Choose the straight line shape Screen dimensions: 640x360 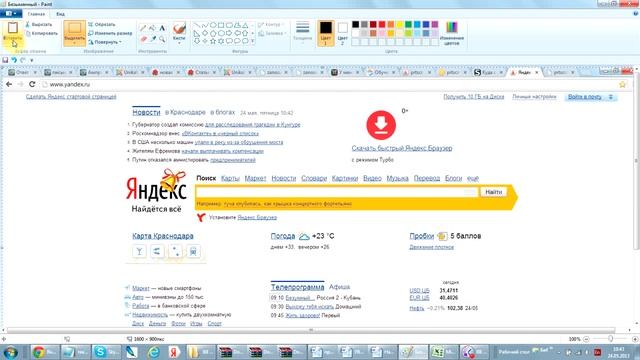[197, 25]
